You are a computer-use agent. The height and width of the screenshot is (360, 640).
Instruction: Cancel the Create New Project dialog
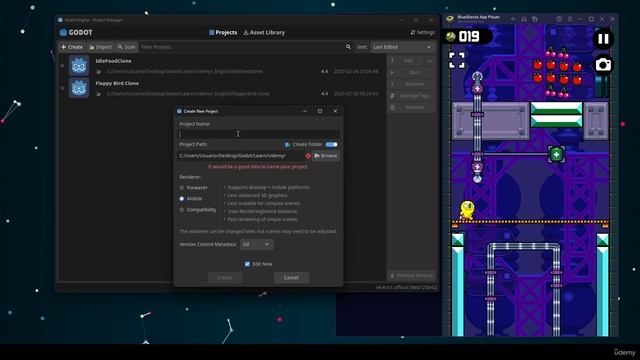pyautogui.click(x=291, y=278)
